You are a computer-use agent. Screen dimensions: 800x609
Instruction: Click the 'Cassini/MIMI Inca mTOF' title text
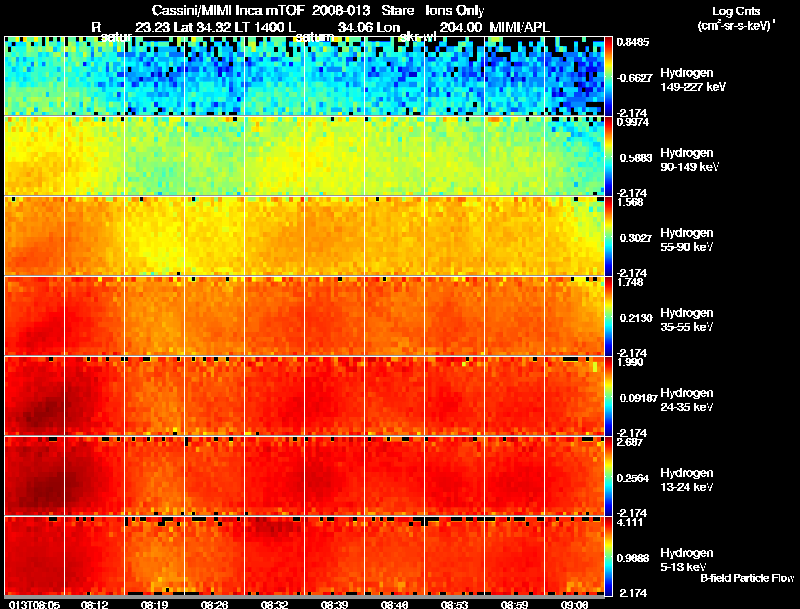(228, 11)
